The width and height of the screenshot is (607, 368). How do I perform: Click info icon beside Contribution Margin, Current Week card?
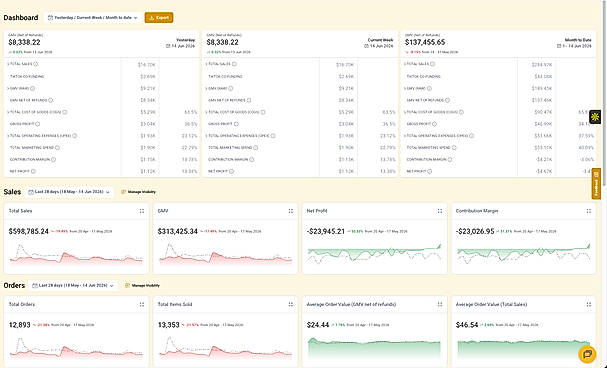click(252, 159)
